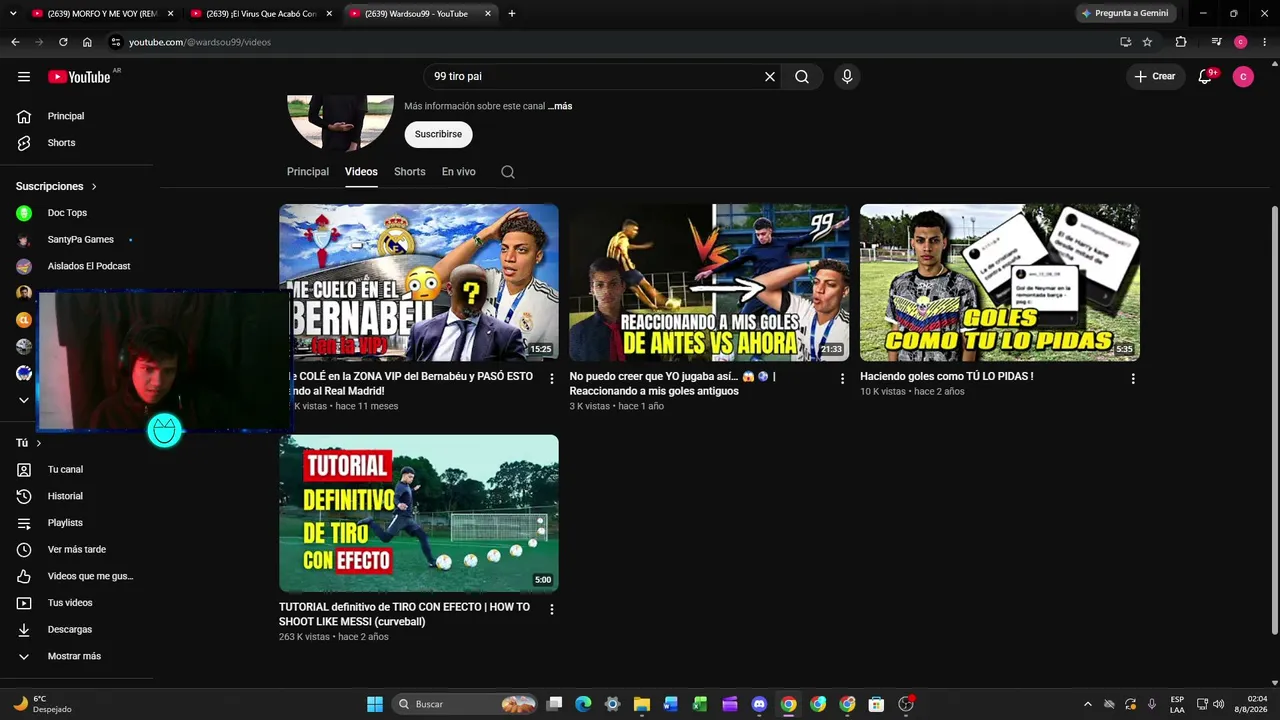Open Discord from the taskbar
The width and height of the screenshot is (1280, 720).
pyautogui.click(x=759, y=704)
